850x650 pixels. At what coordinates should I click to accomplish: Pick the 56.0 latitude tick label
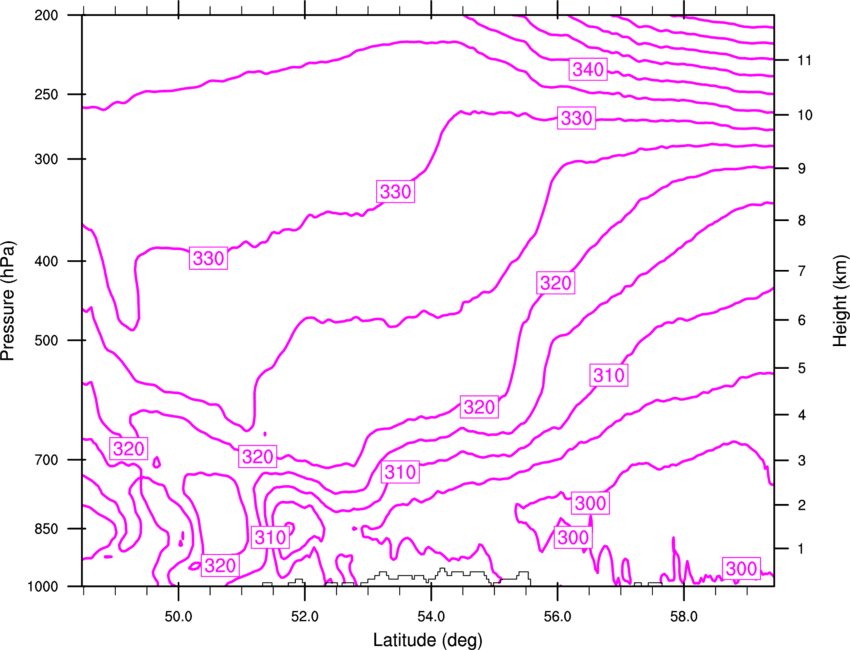[557, 617]
